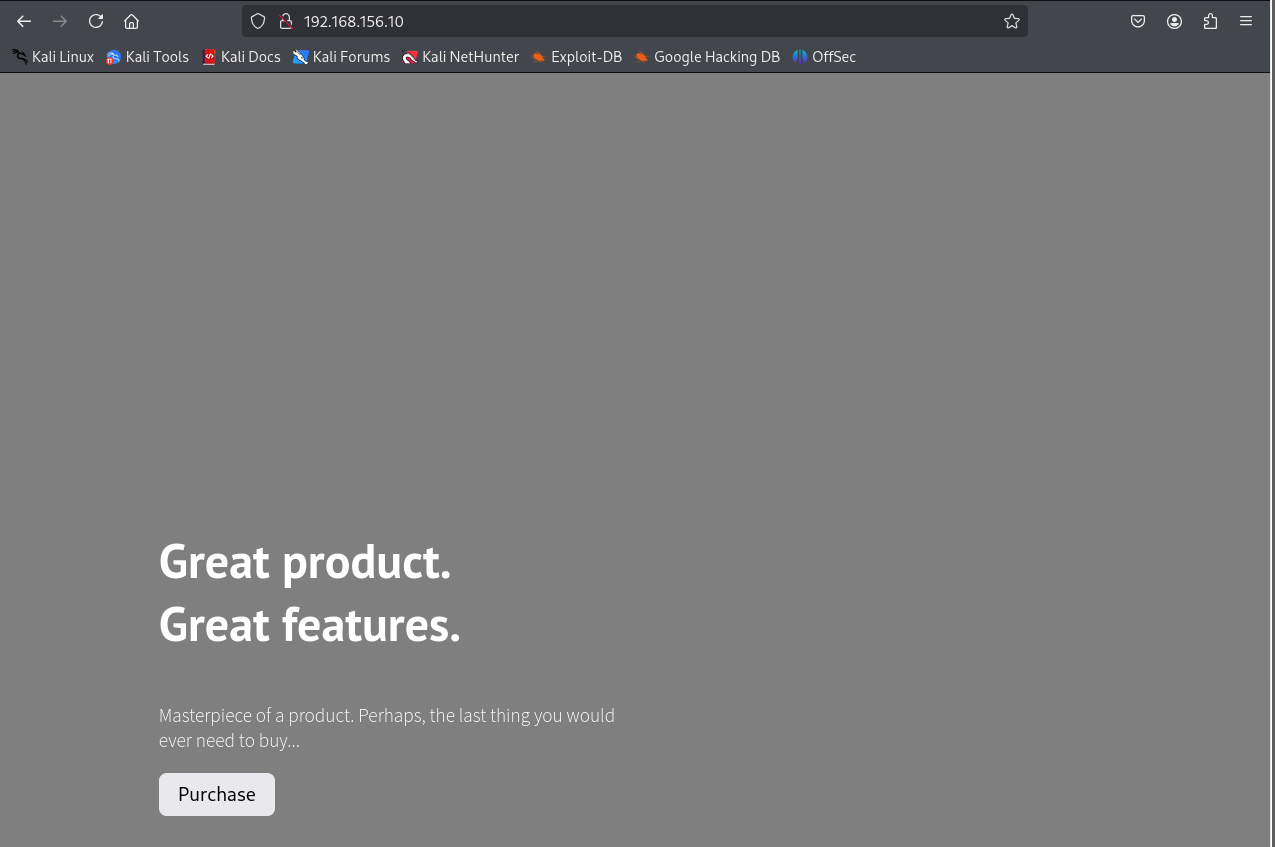The image size is (1275, 847).
Task: Click the insecure connection lock icon
Action: pos(285,21)
